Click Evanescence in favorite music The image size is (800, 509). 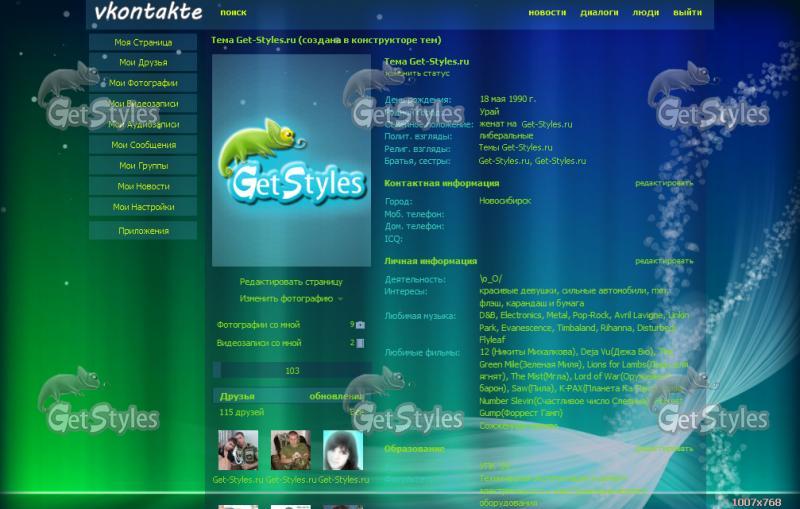(x=526, y=328)
